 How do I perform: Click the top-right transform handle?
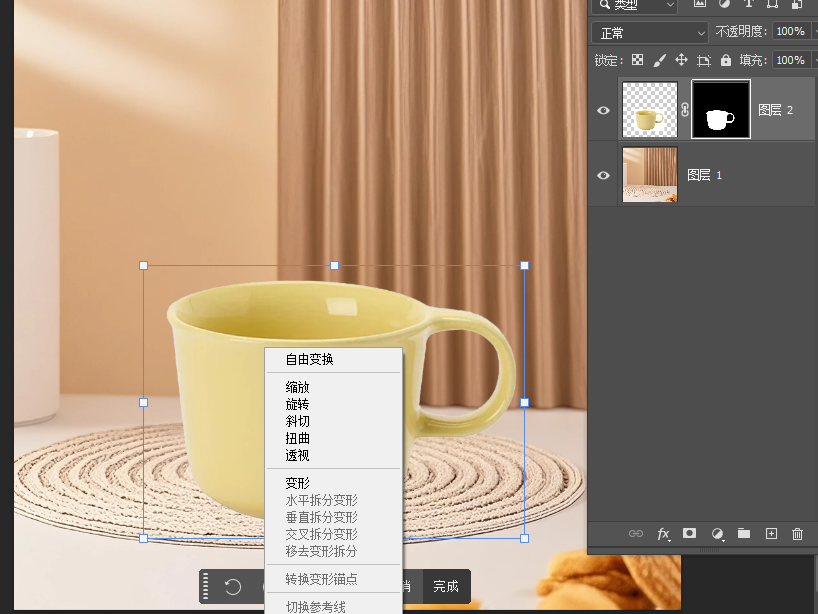[x=525, y=266]
